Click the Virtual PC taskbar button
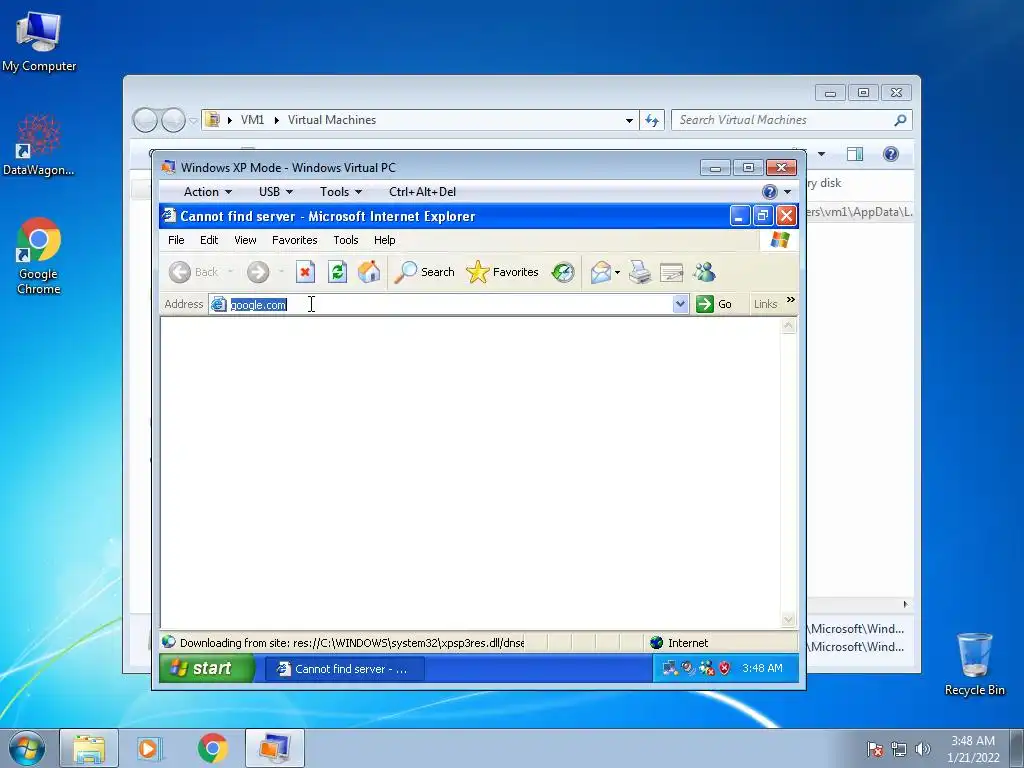The image size is (1024, 768). 275,748
